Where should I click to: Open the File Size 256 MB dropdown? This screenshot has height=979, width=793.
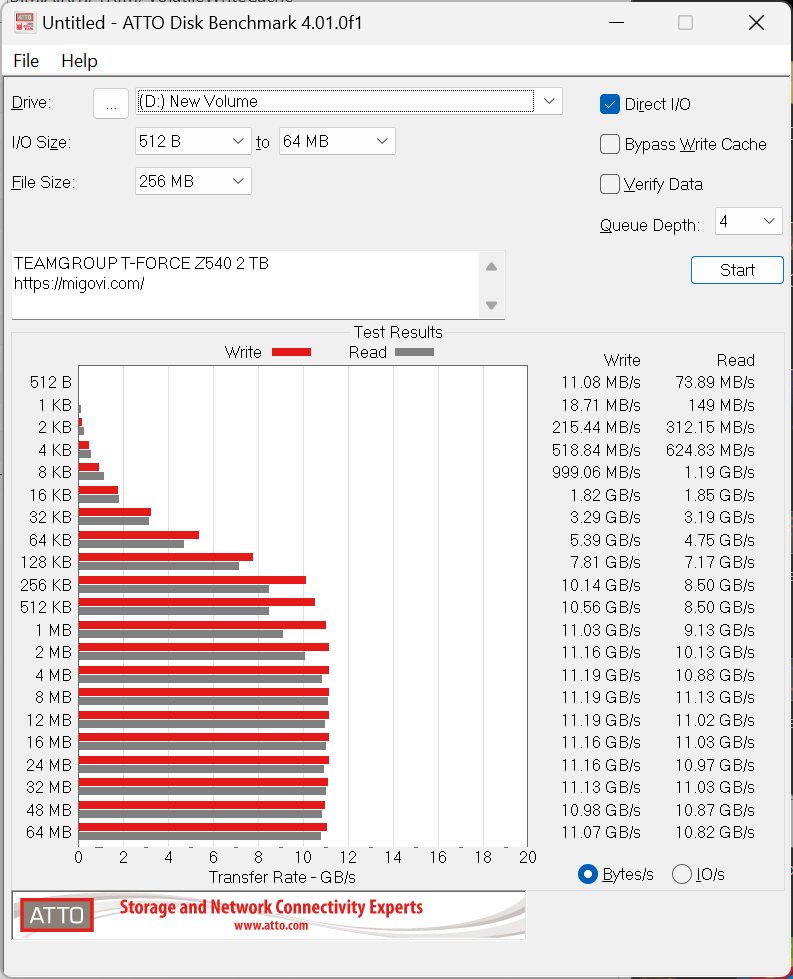pos(193,181)
